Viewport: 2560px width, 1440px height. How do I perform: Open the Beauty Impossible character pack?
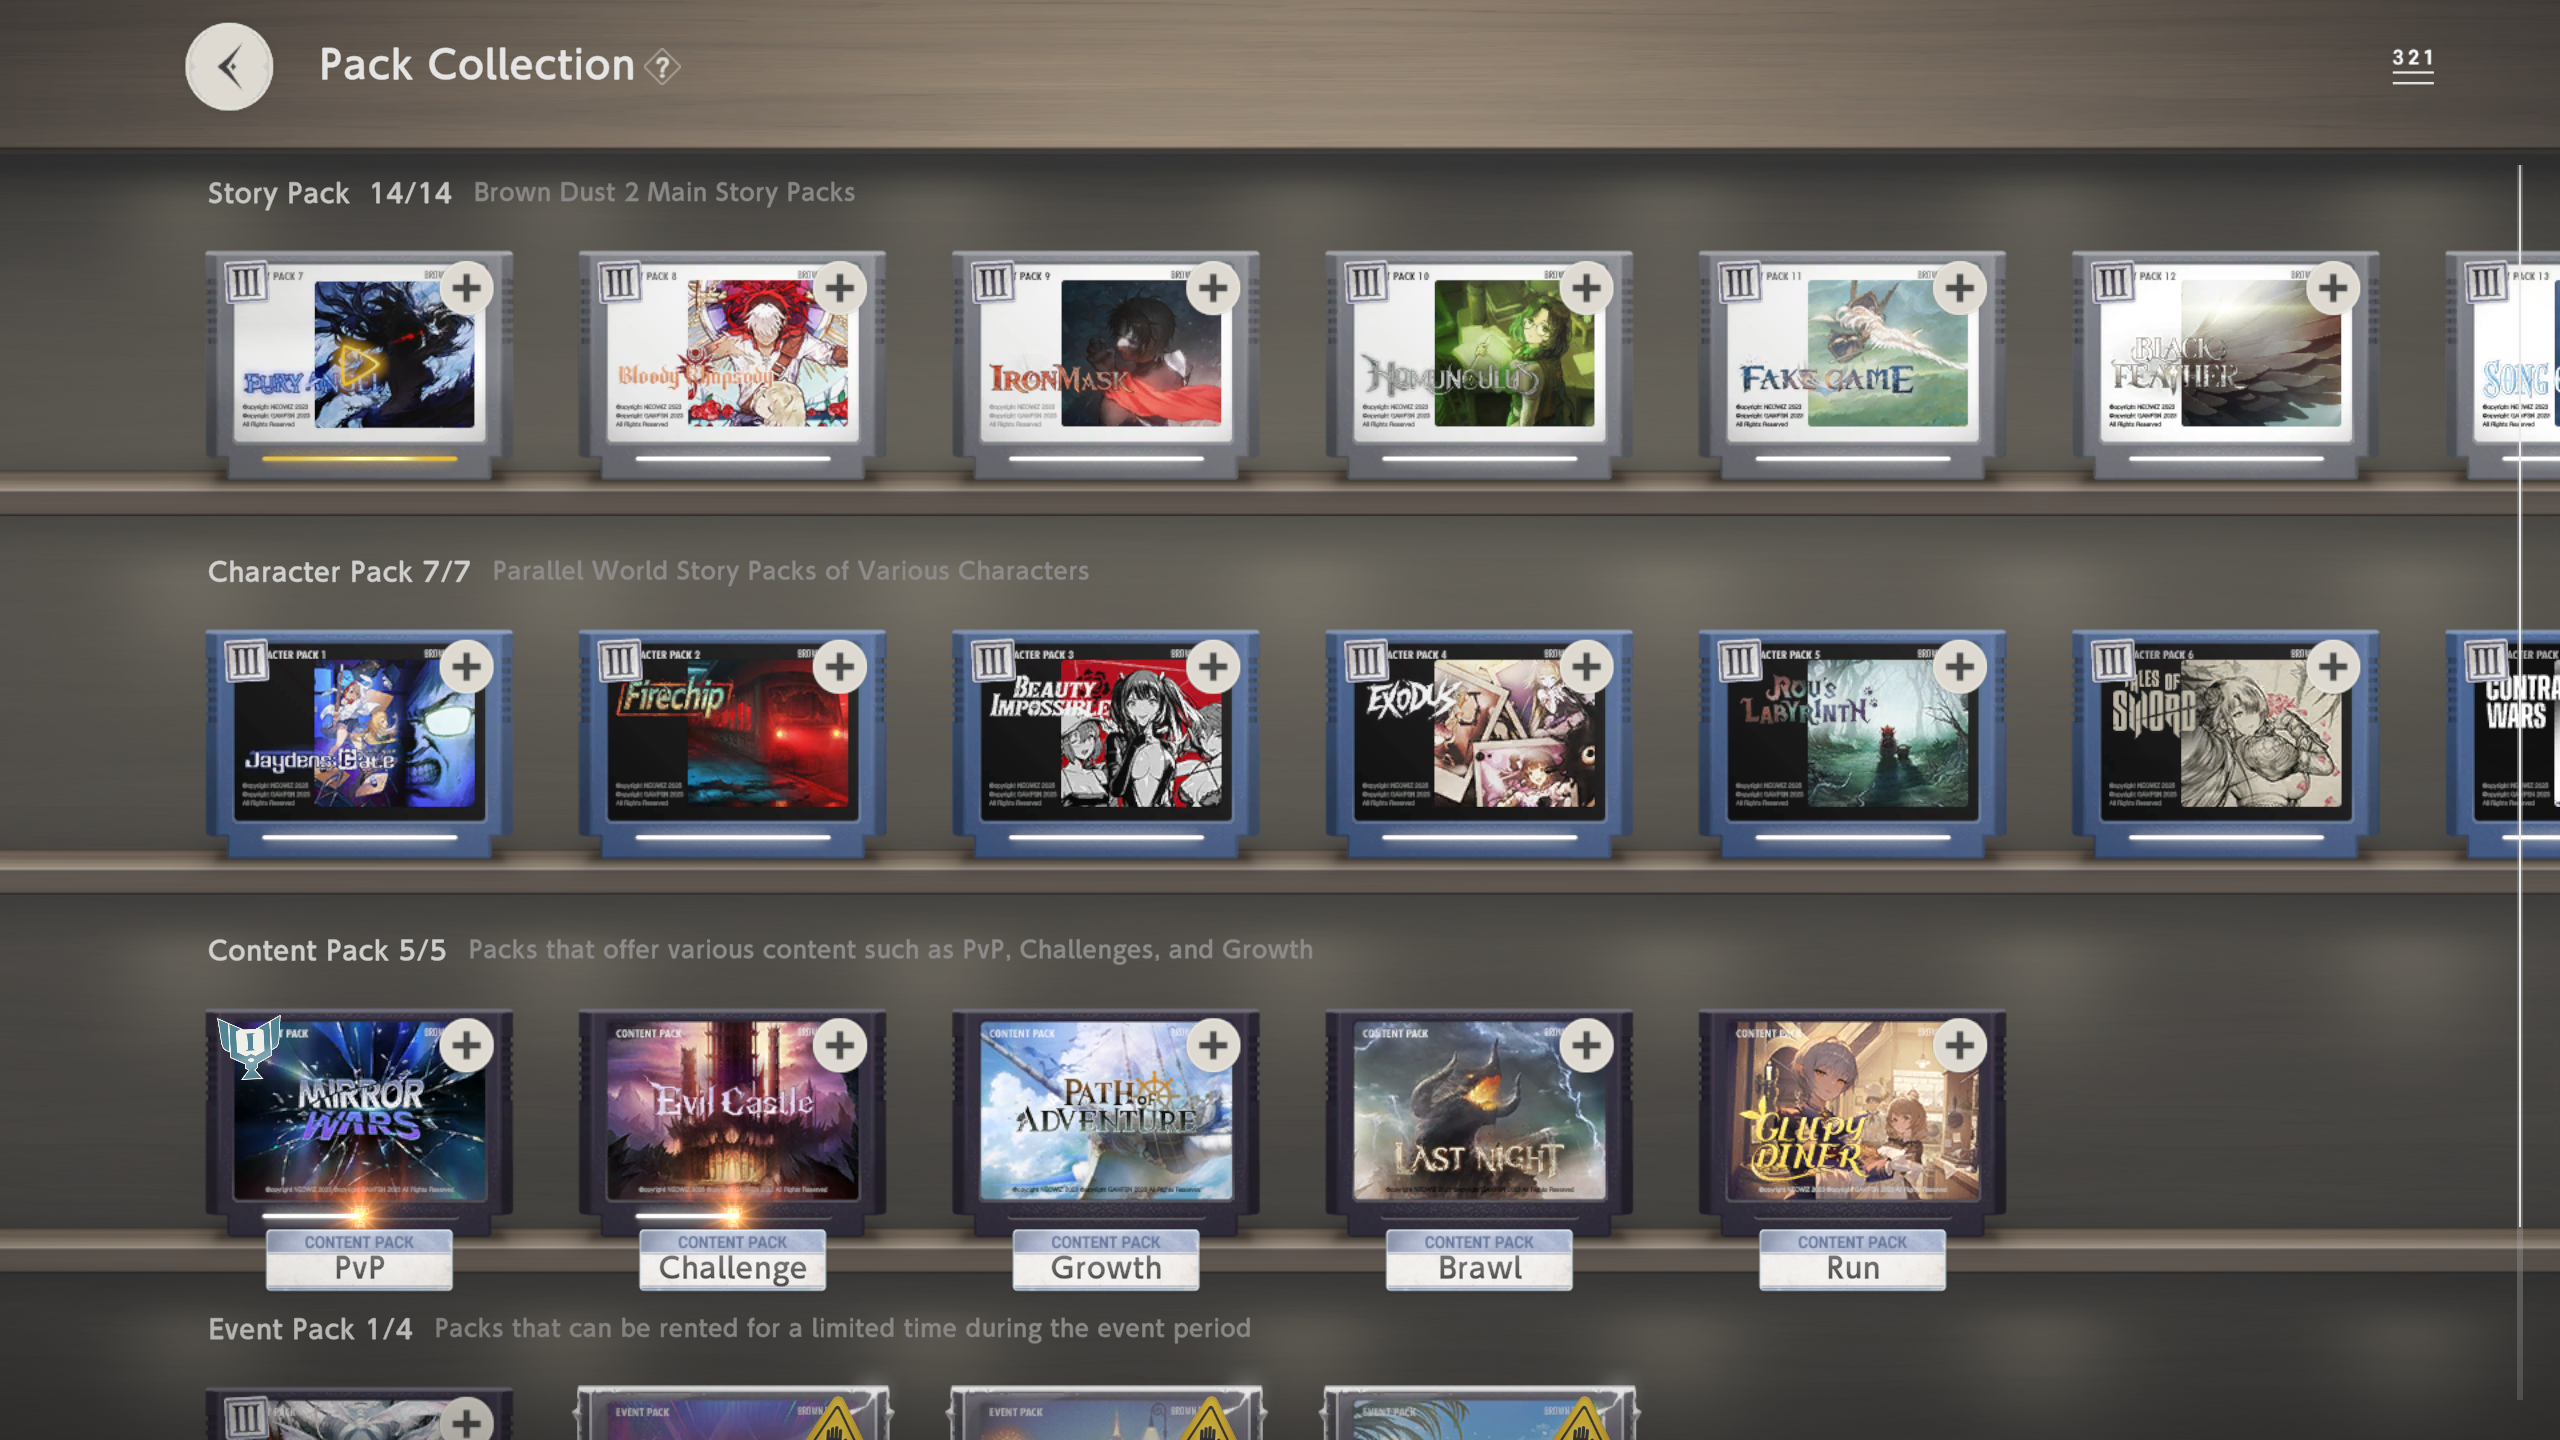[1105, 743]
